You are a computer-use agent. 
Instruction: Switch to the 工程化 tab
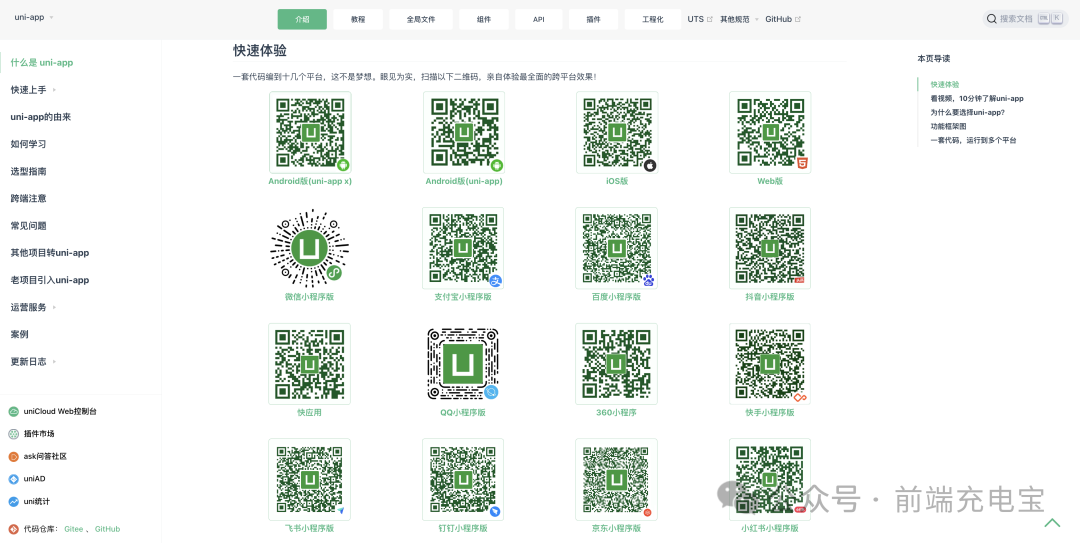point(652,19)
